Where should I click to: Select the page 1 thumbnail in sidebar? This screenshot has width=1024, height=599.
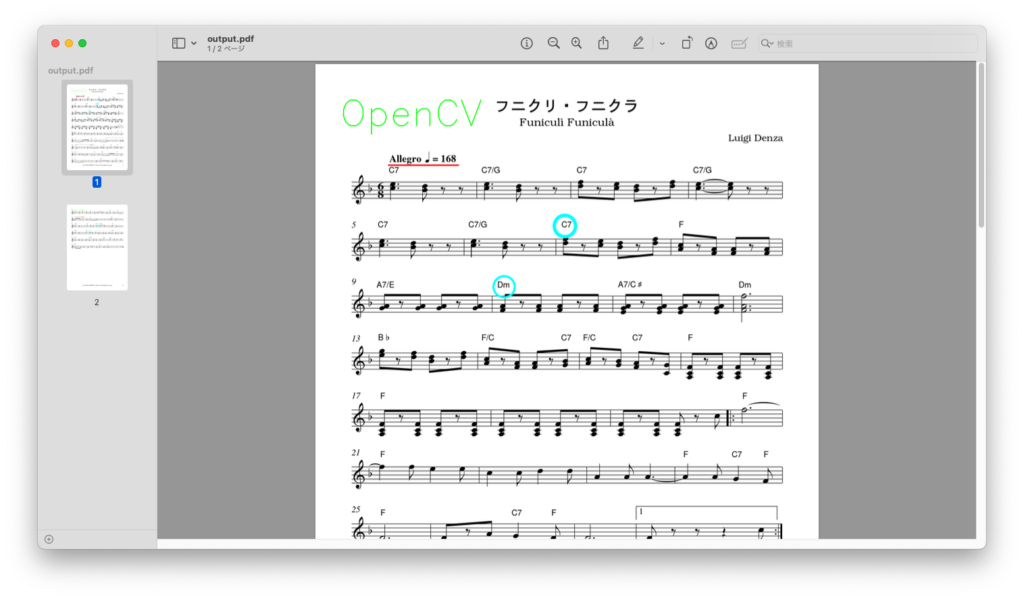pos(97,128)
